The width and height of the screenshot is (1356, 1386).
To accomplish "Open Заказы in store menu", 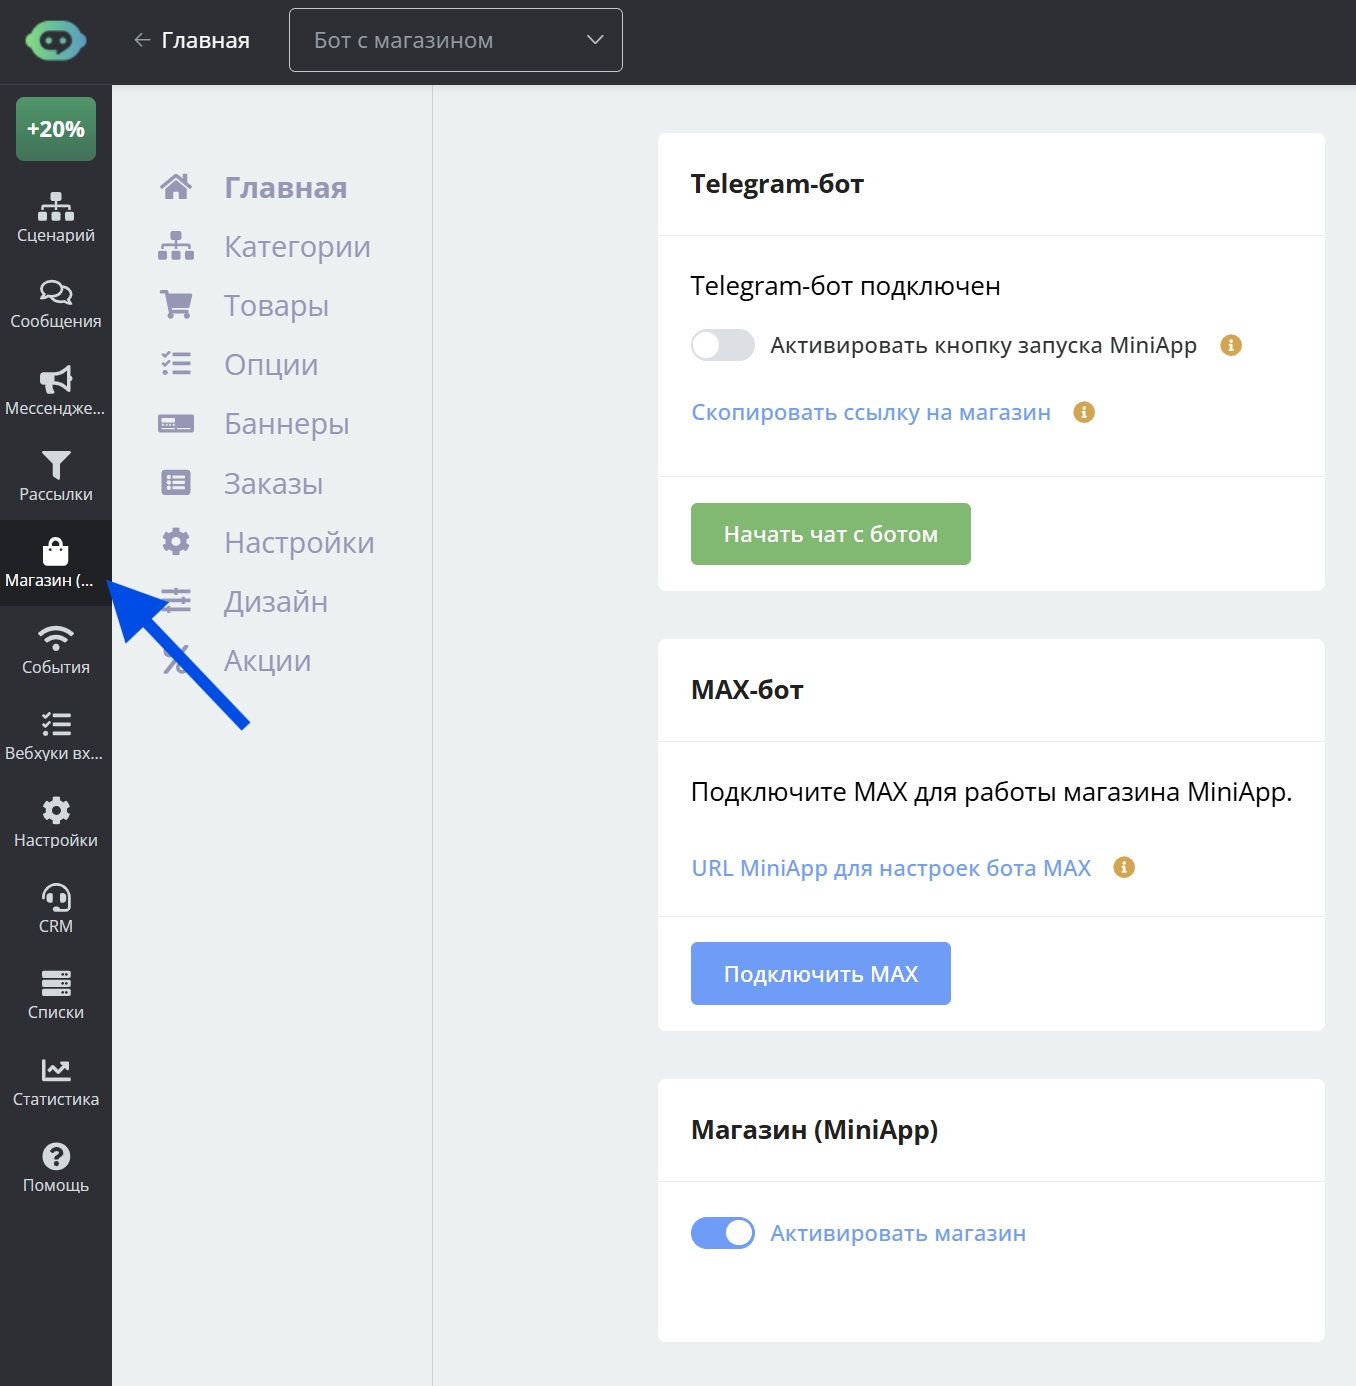I will 241,483.
